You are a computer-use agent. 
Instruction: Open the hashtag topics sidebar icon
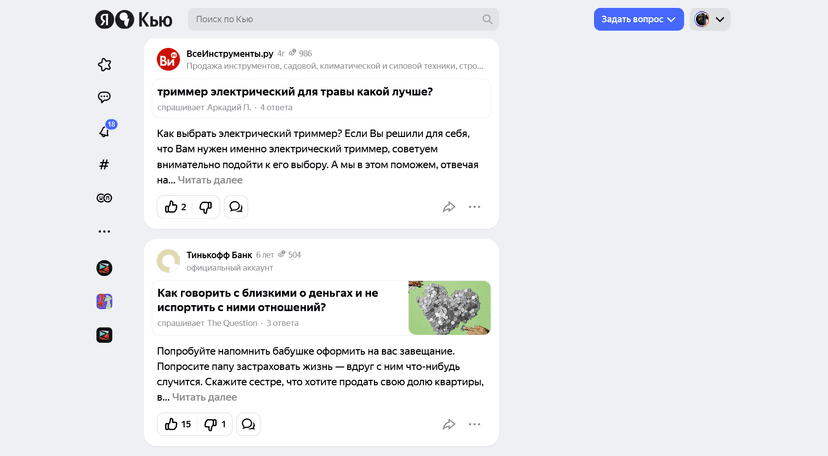[x=104, y=165]
